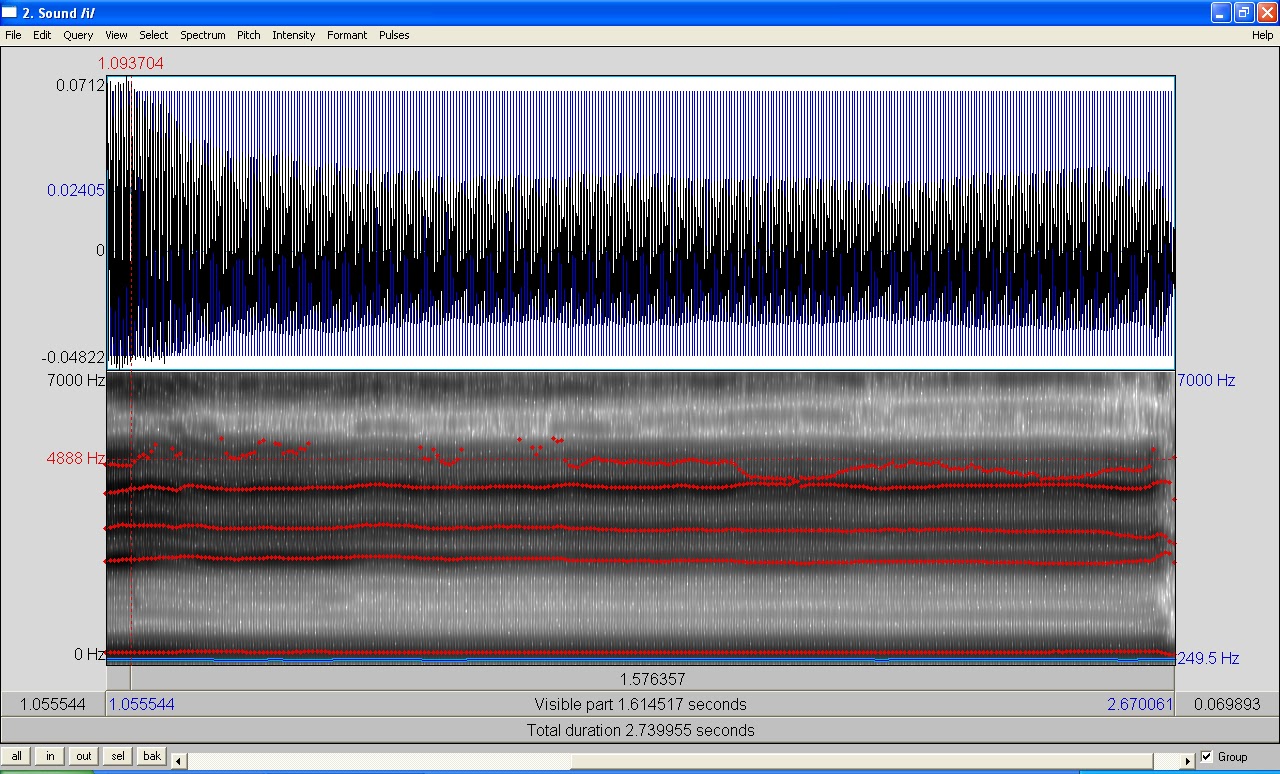
Task: Open the File menu
Action: coord(13,35)
